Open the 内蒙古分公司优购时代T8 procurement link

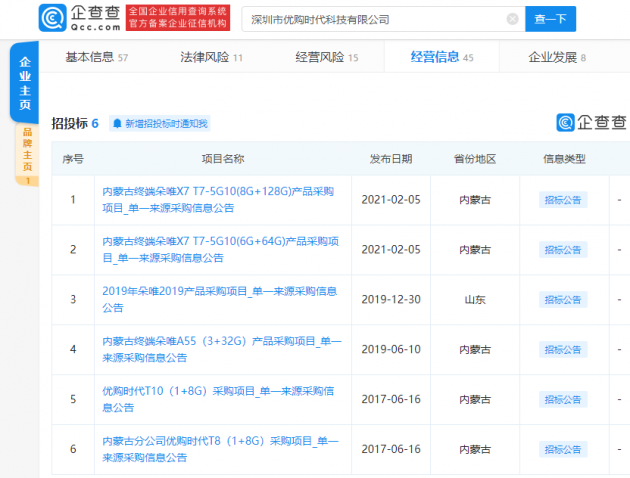(221, 449)
